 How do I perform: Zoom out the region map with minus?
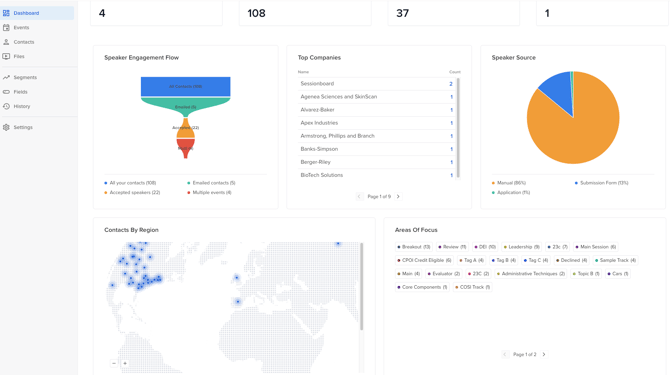click(114, 363)
